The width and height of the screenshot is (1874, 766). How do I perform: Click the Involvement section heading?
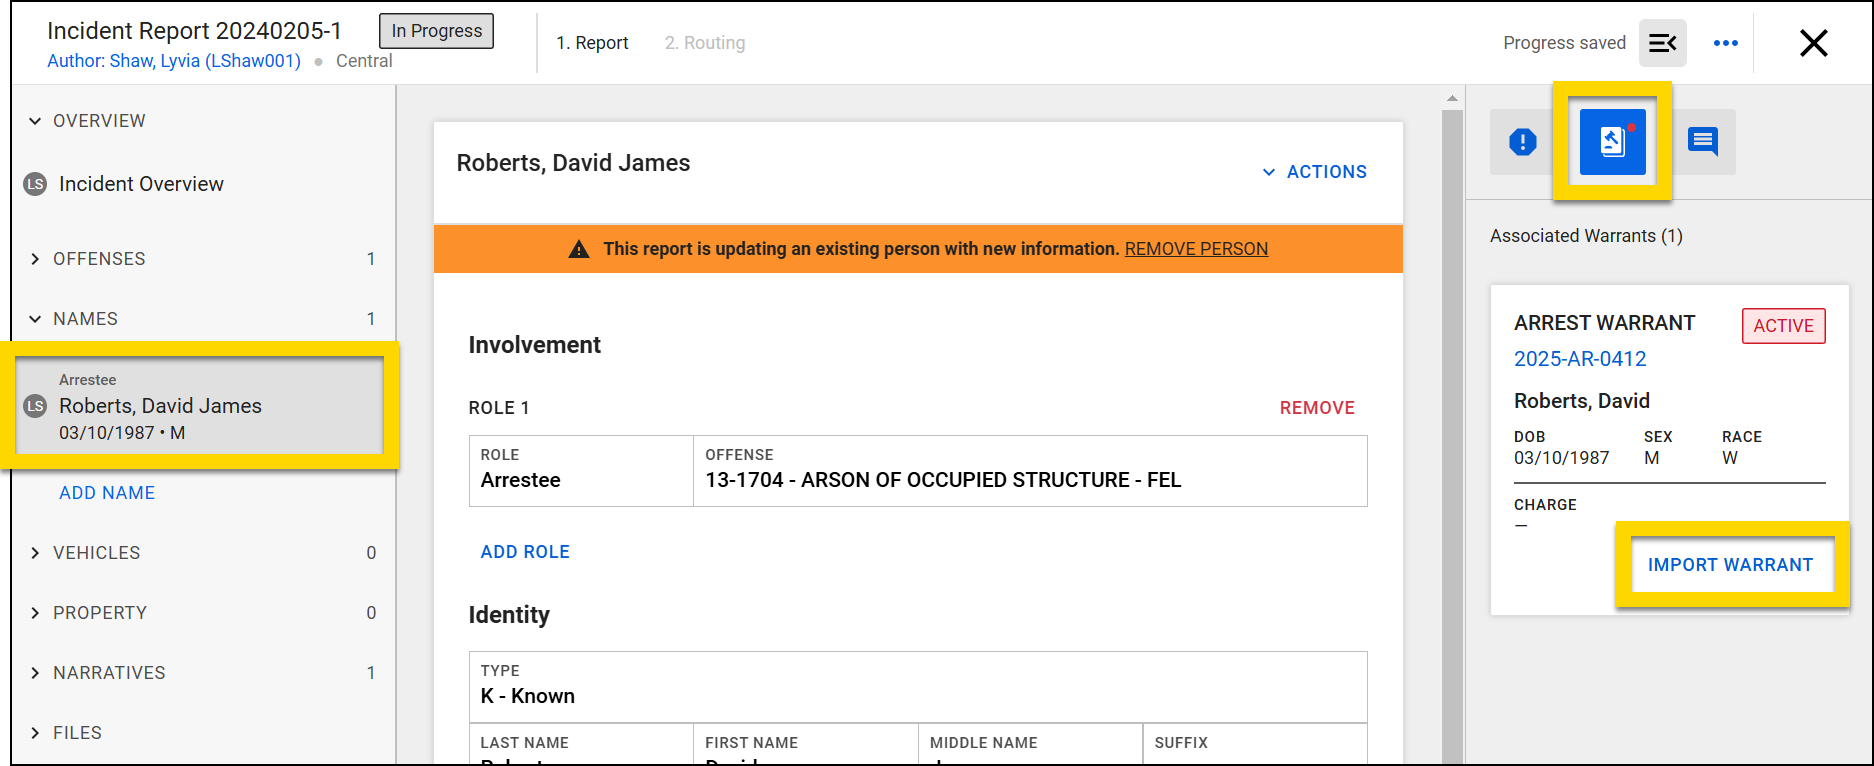pyautogui.click(x=534, y=345)
